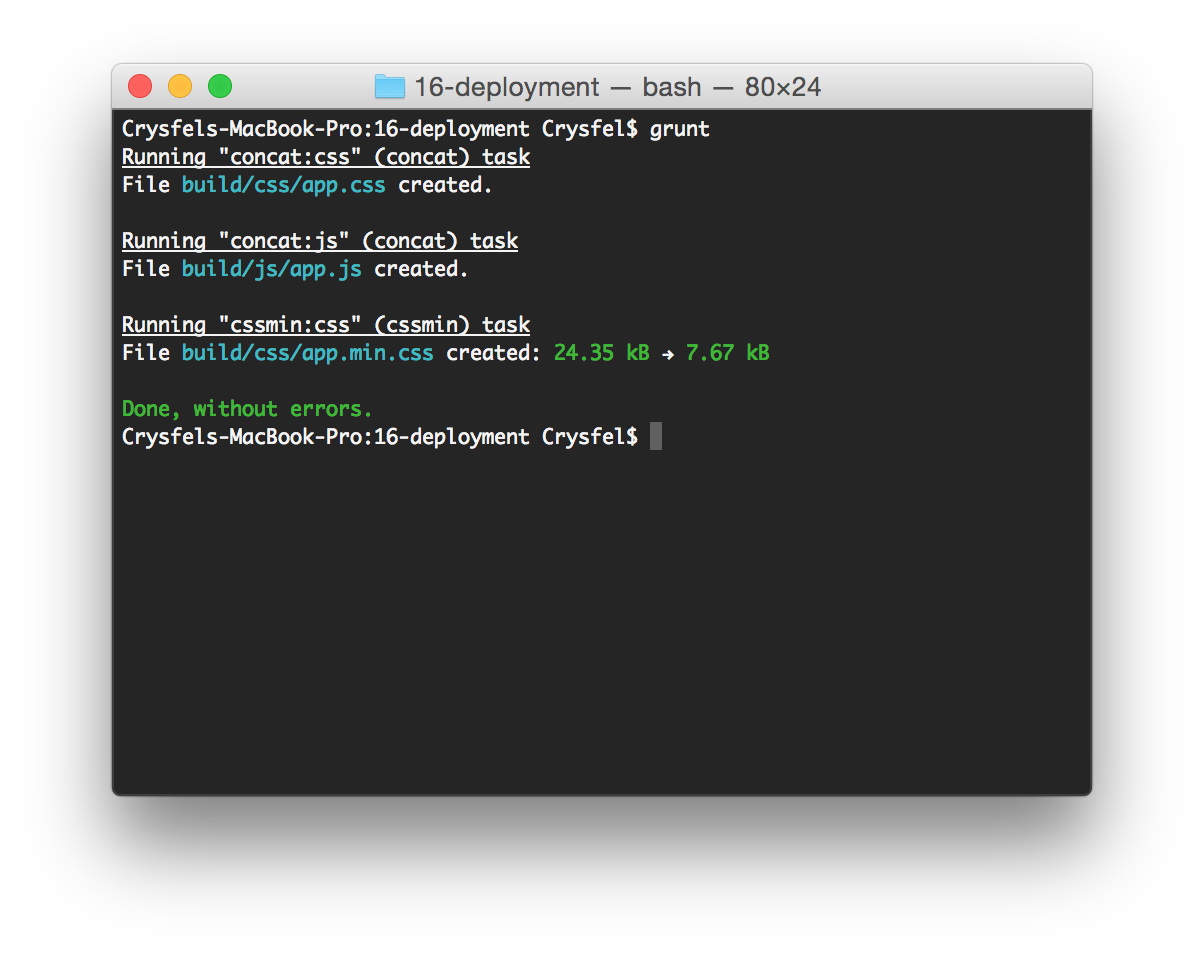The width and height of the screenshot is (1204, 956).
Task: Click the 'Running "concat:js" (concat) task' line
Action: [320, 241]
